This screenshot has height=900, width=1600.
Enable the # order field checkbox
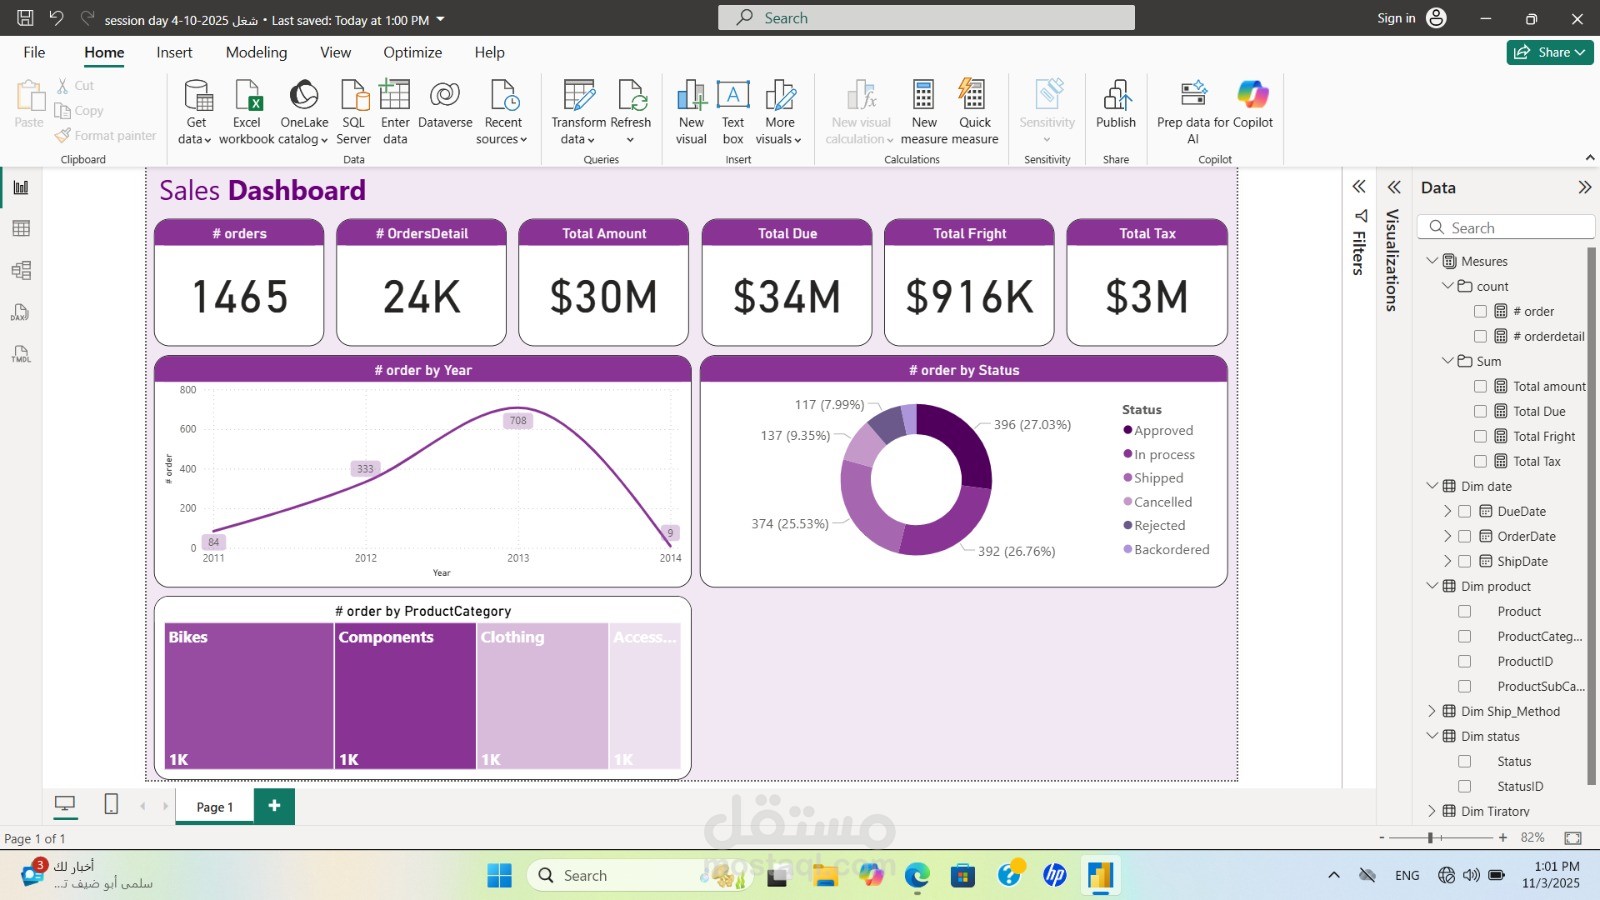tap(1481, 311)
